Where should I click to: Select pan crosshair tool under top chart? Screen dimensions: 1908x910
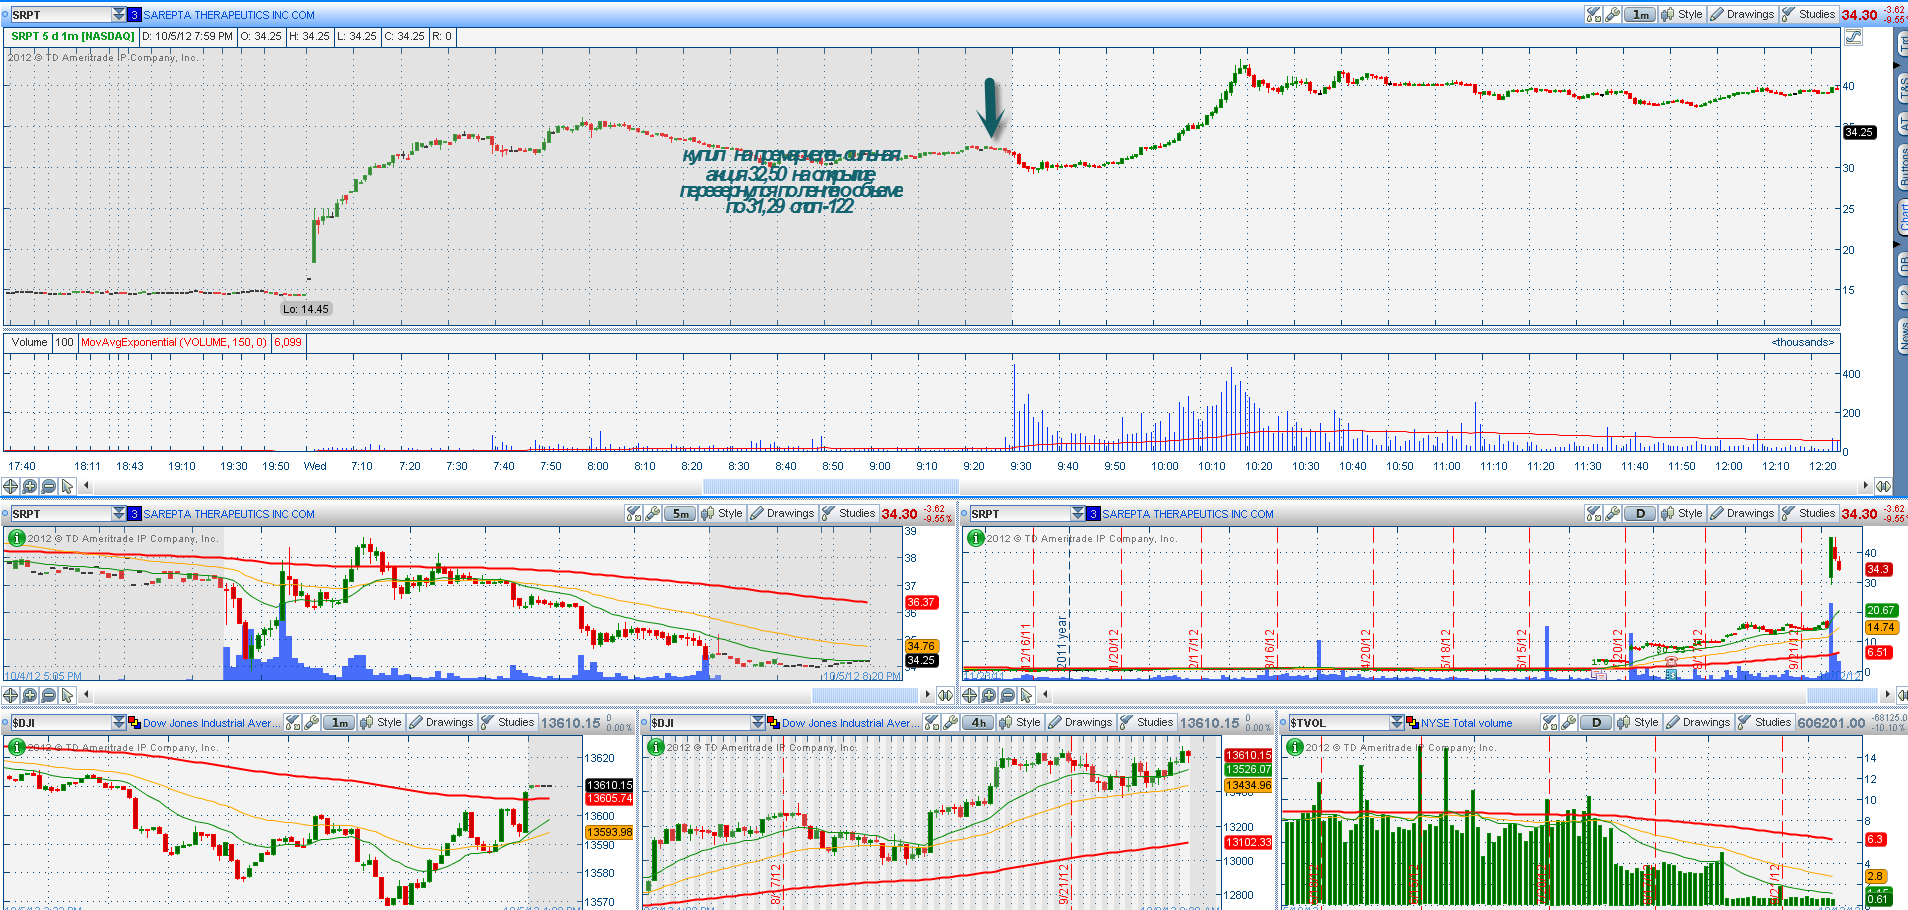click(x=11, y=486)
